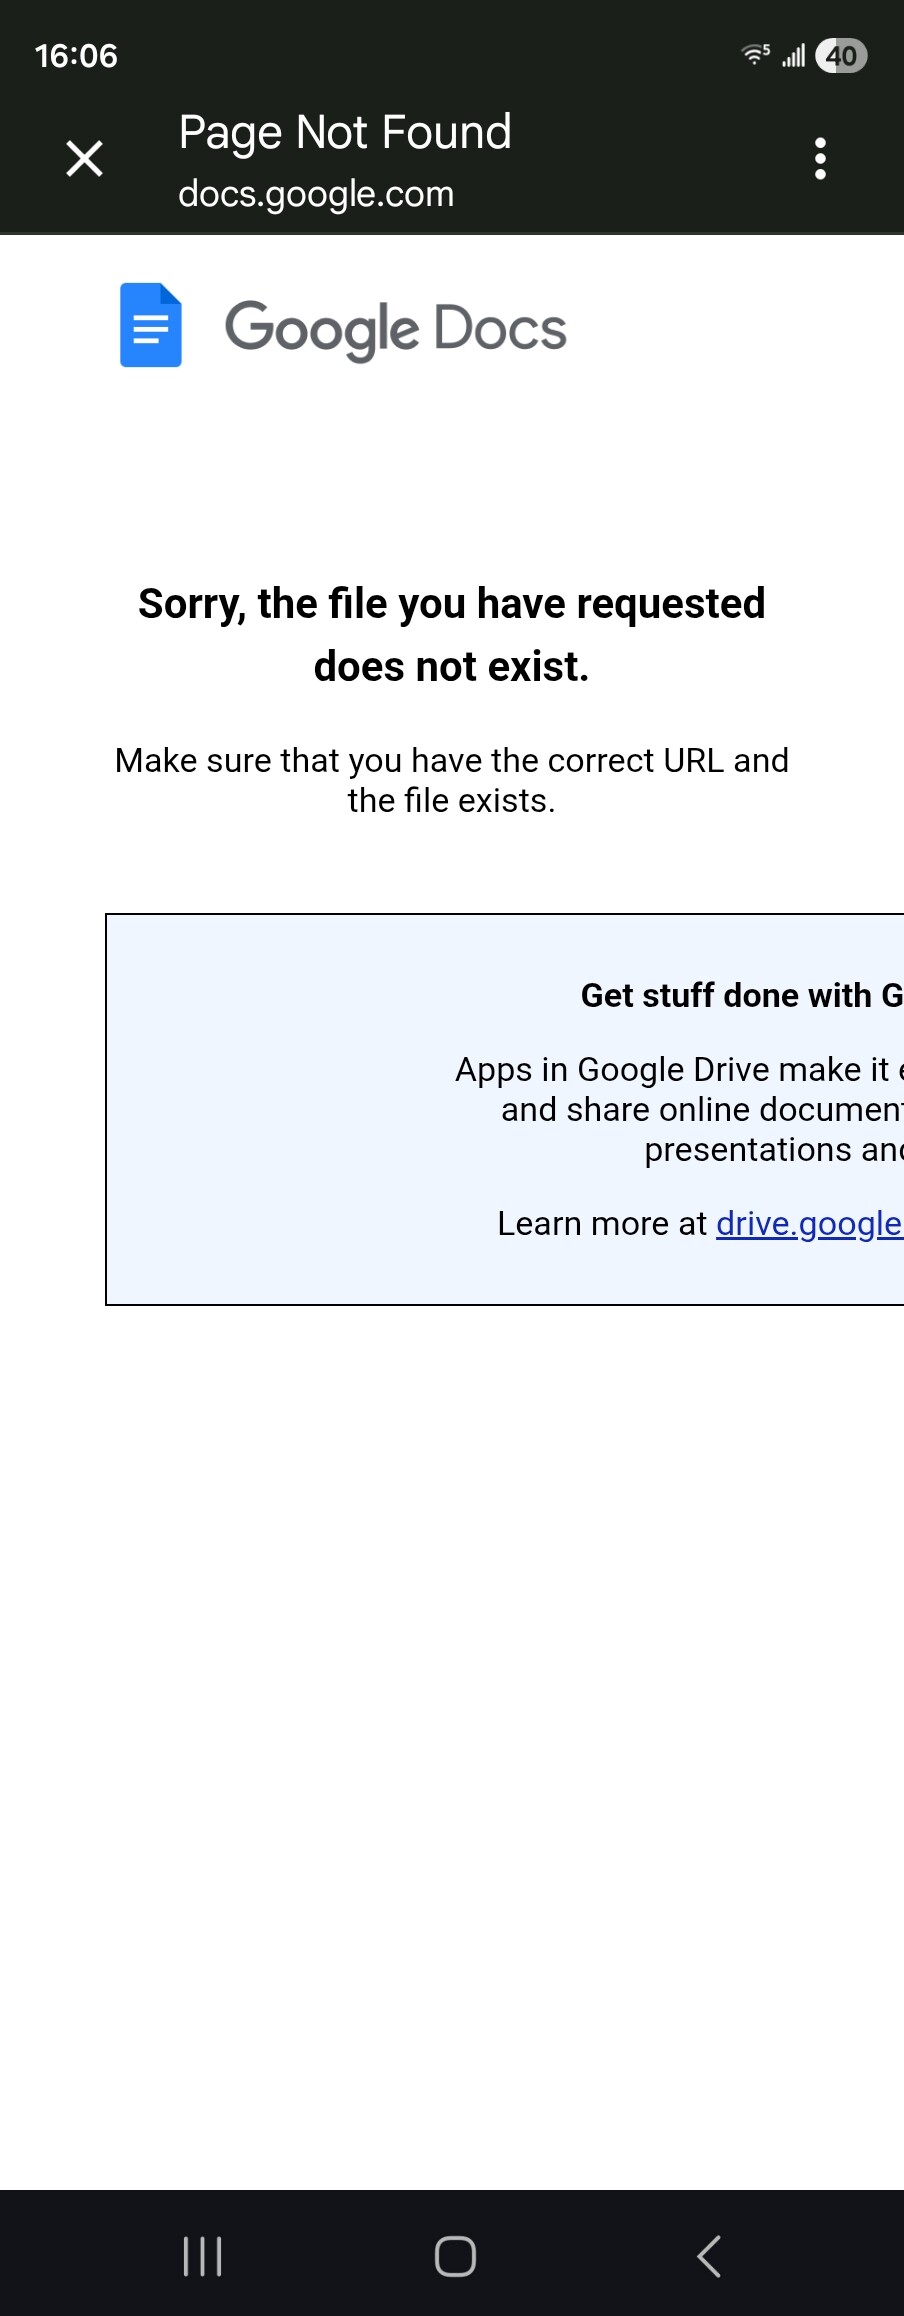Tap the cellular signal strength icon
904x2316 pixels.
tap(794, 56)
